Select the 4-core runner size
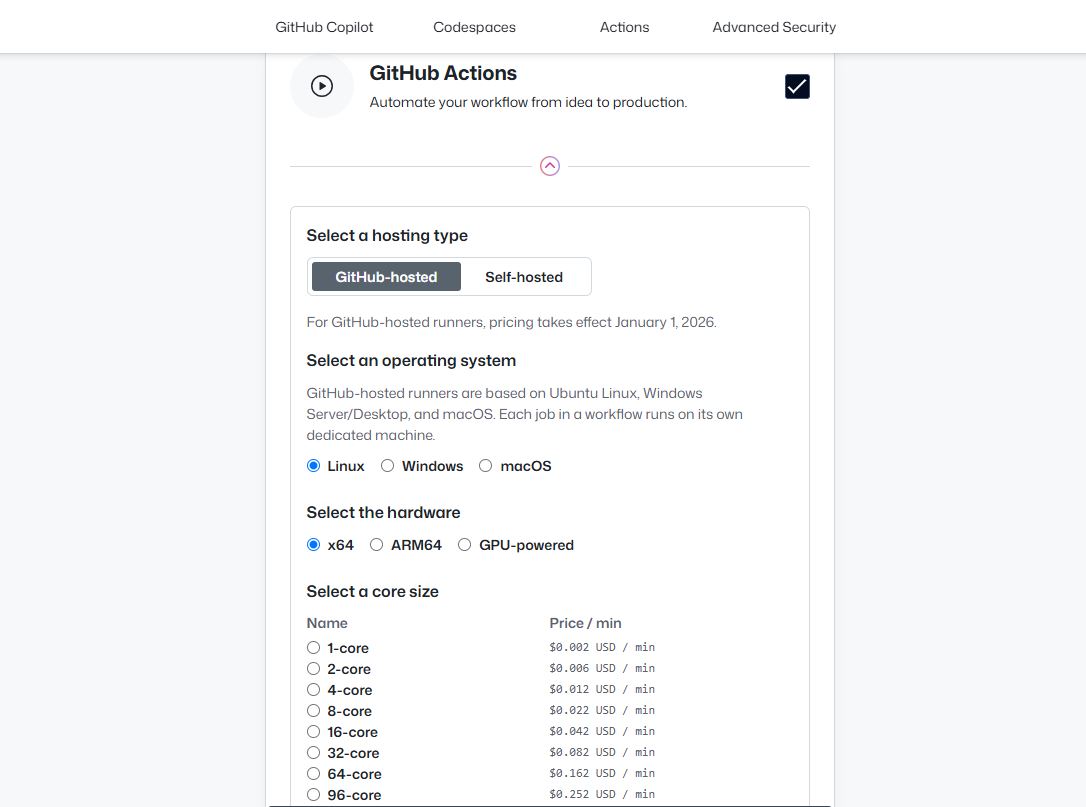 pos(313,689)
